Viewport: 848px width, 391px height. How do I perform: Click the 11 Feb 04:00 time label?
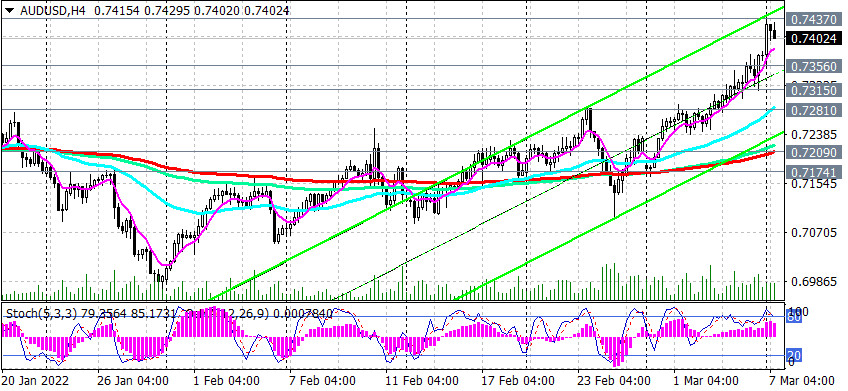pos(422,381)
